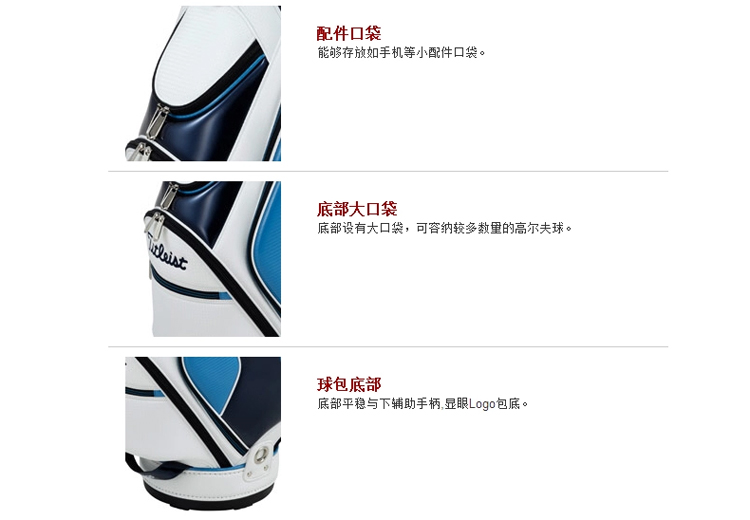Select the description mentioning 下辅助手柄
The height and width of the screenshot is (520, 750).
point(422,404)
